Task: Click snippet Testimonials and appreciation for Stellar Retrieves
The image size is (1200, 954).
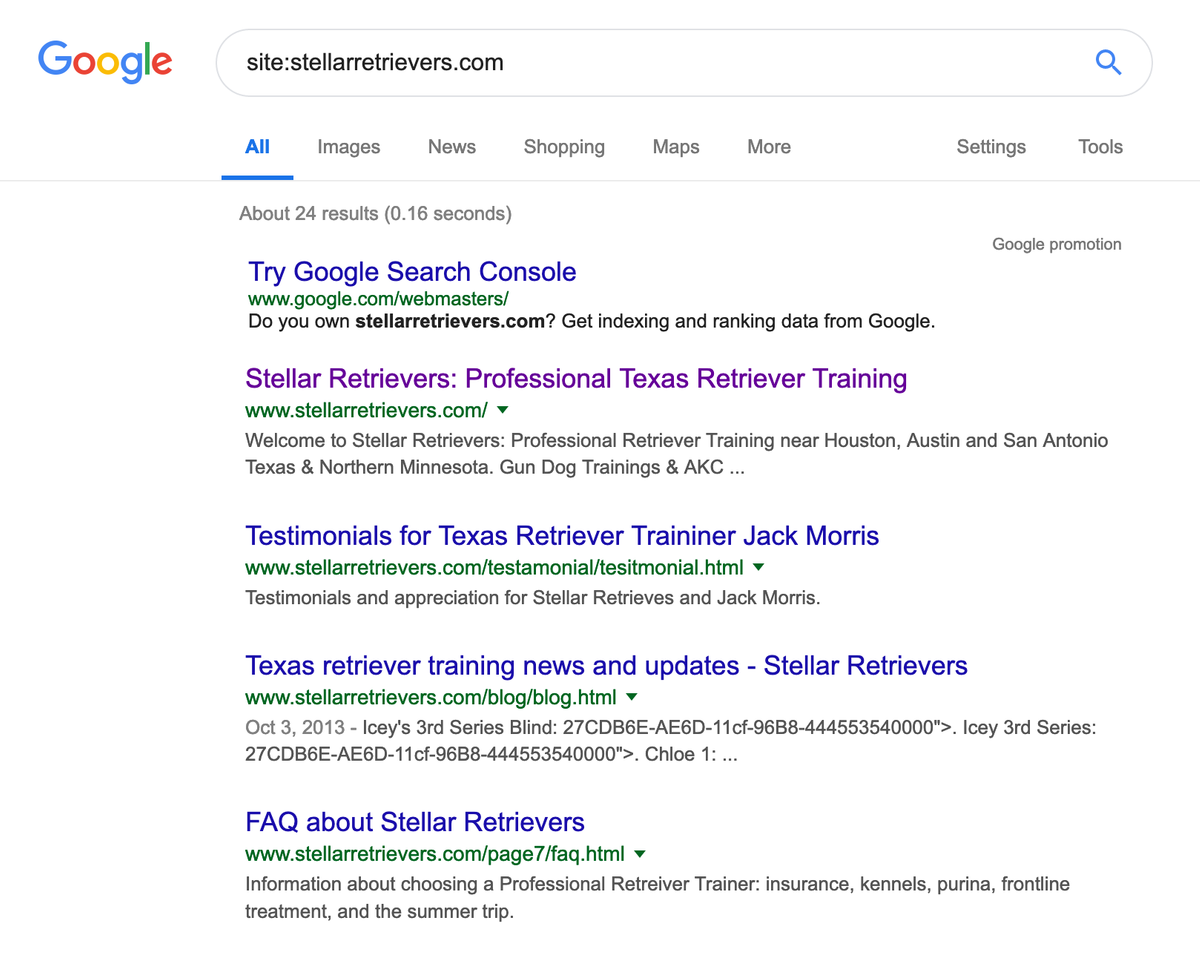Action: click(532, 598)
